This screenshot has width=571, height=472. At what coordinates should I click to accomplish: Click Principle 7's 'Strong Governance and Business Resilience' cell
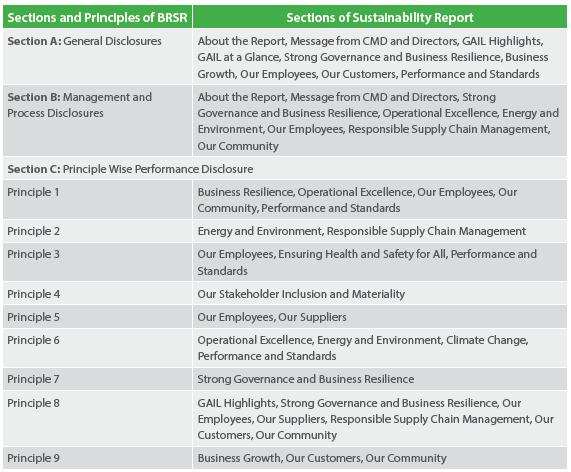[380, 379]
